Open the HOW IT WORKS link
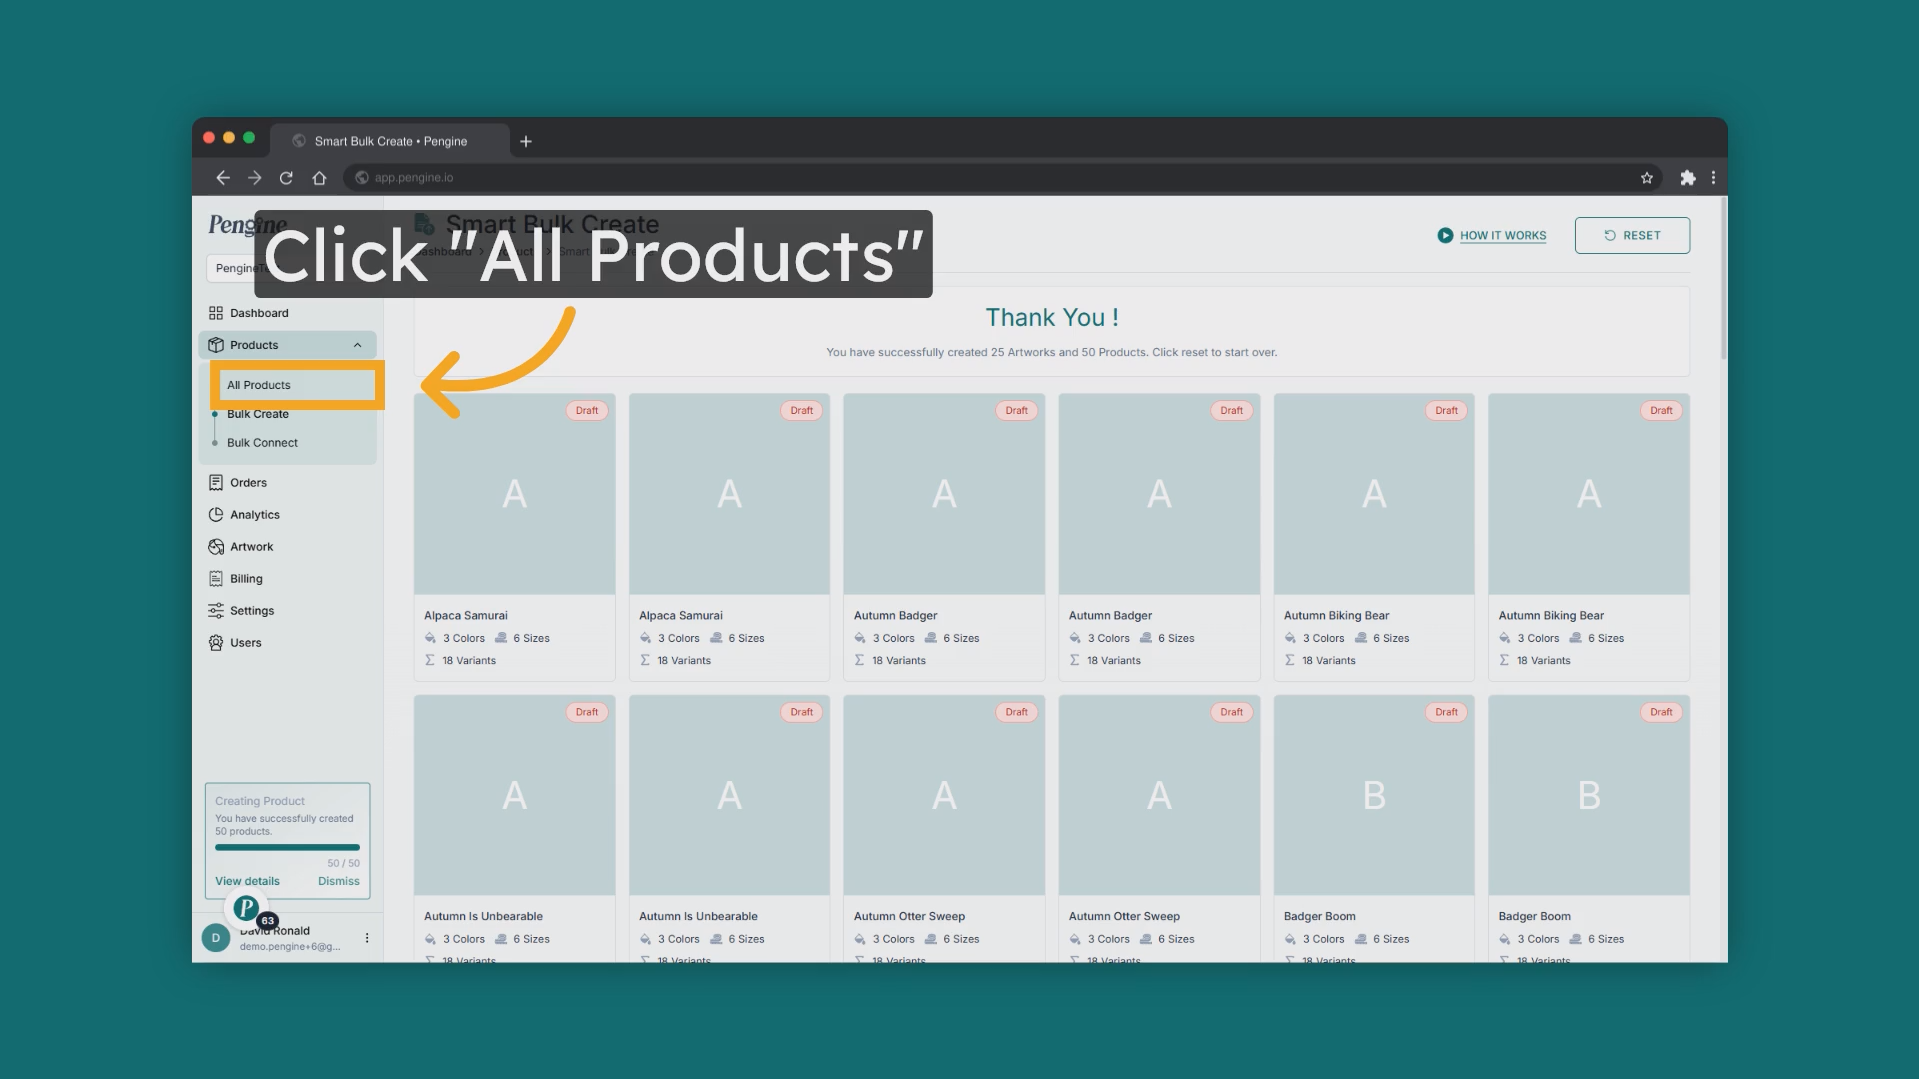This screenshot has height=1079, width=1919. (1502, 235)
